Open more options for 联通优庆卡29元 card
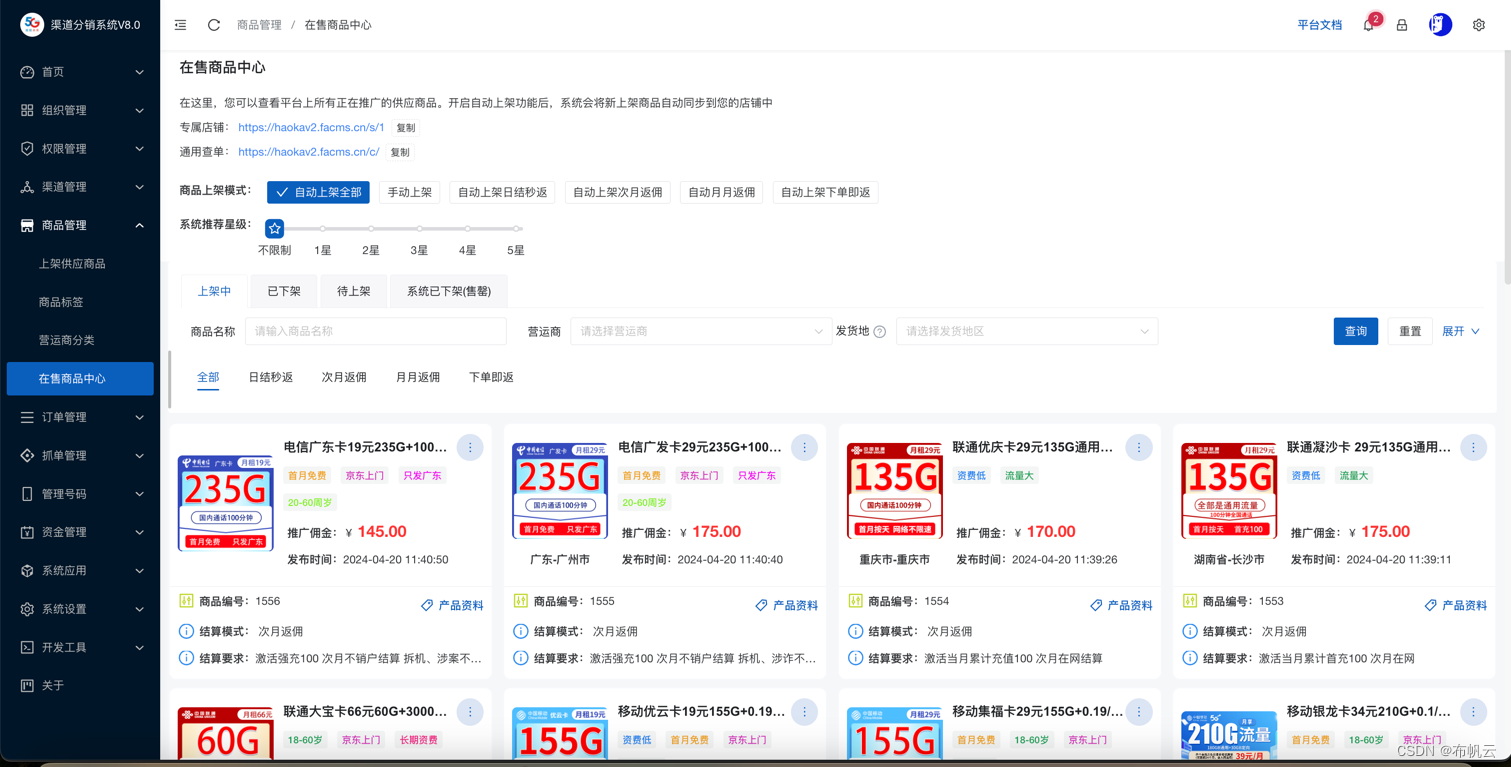This screenshot has height=767, width=1511. [x=1139, y=448]
